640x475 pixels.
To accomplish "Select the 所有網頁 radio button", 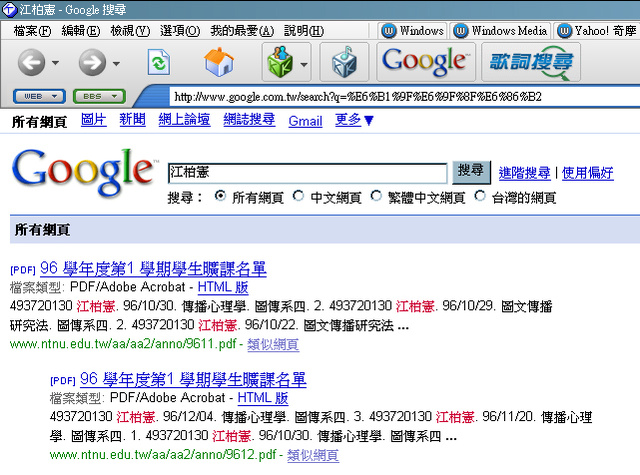I will tap(220, 196).
